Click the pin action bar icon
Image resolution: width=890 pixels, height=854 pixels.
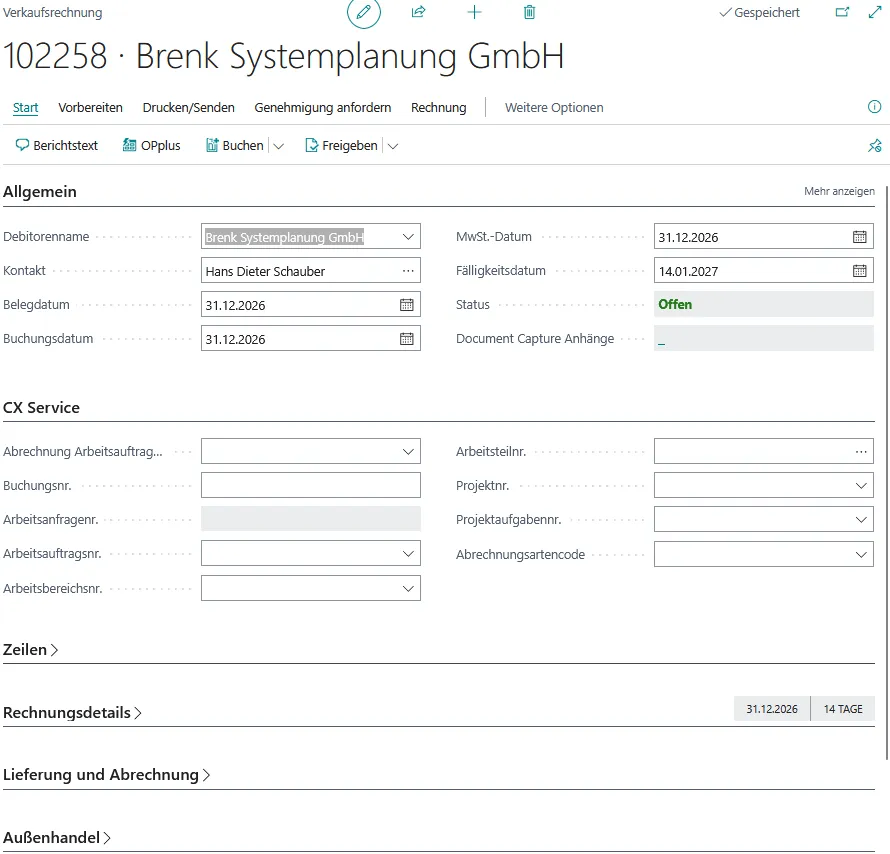click(x=874, y=146)
